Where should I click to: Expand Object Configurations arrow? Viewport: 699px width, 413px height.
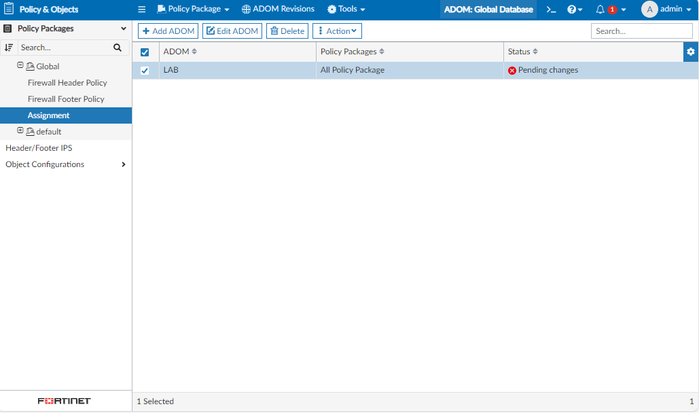(123, 165)
